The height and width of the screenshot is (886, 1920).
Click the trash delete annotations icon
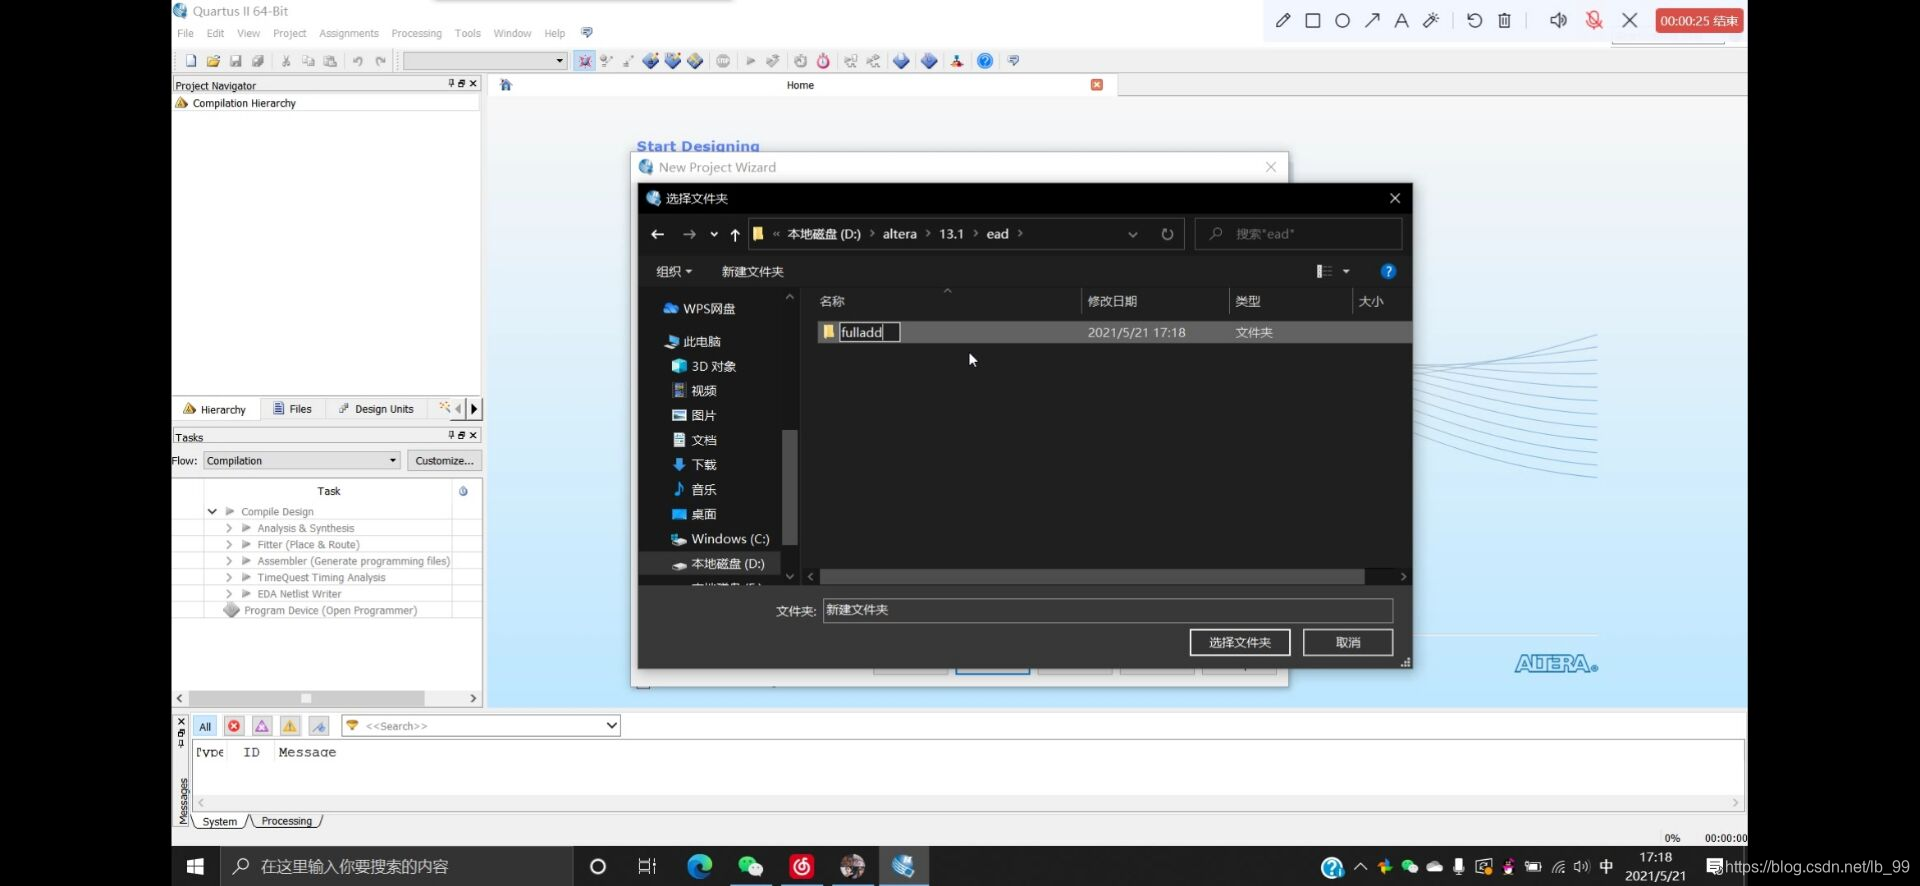(x=1504, y=20)
